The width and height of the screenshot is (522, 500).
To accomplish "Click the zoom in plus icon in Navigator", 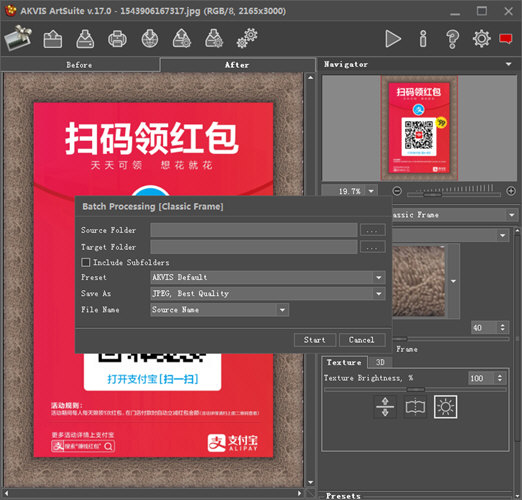I will (x=511, y=191).
